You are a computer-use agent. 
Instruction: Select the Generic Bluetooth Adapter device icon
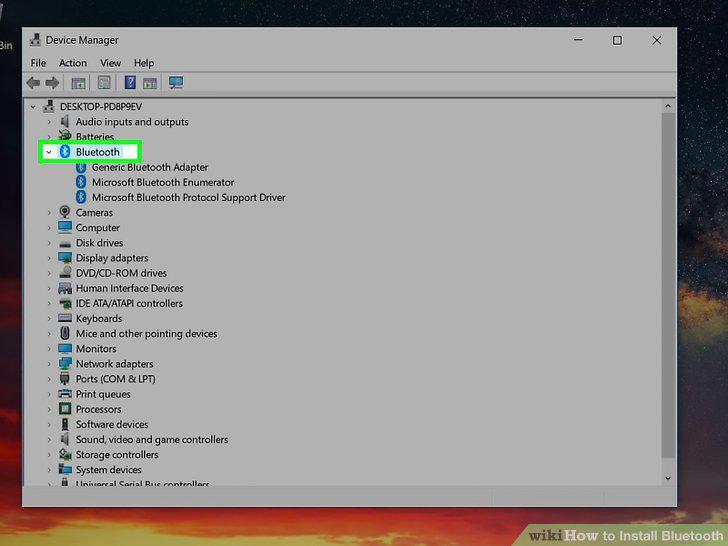pos(81,167)
